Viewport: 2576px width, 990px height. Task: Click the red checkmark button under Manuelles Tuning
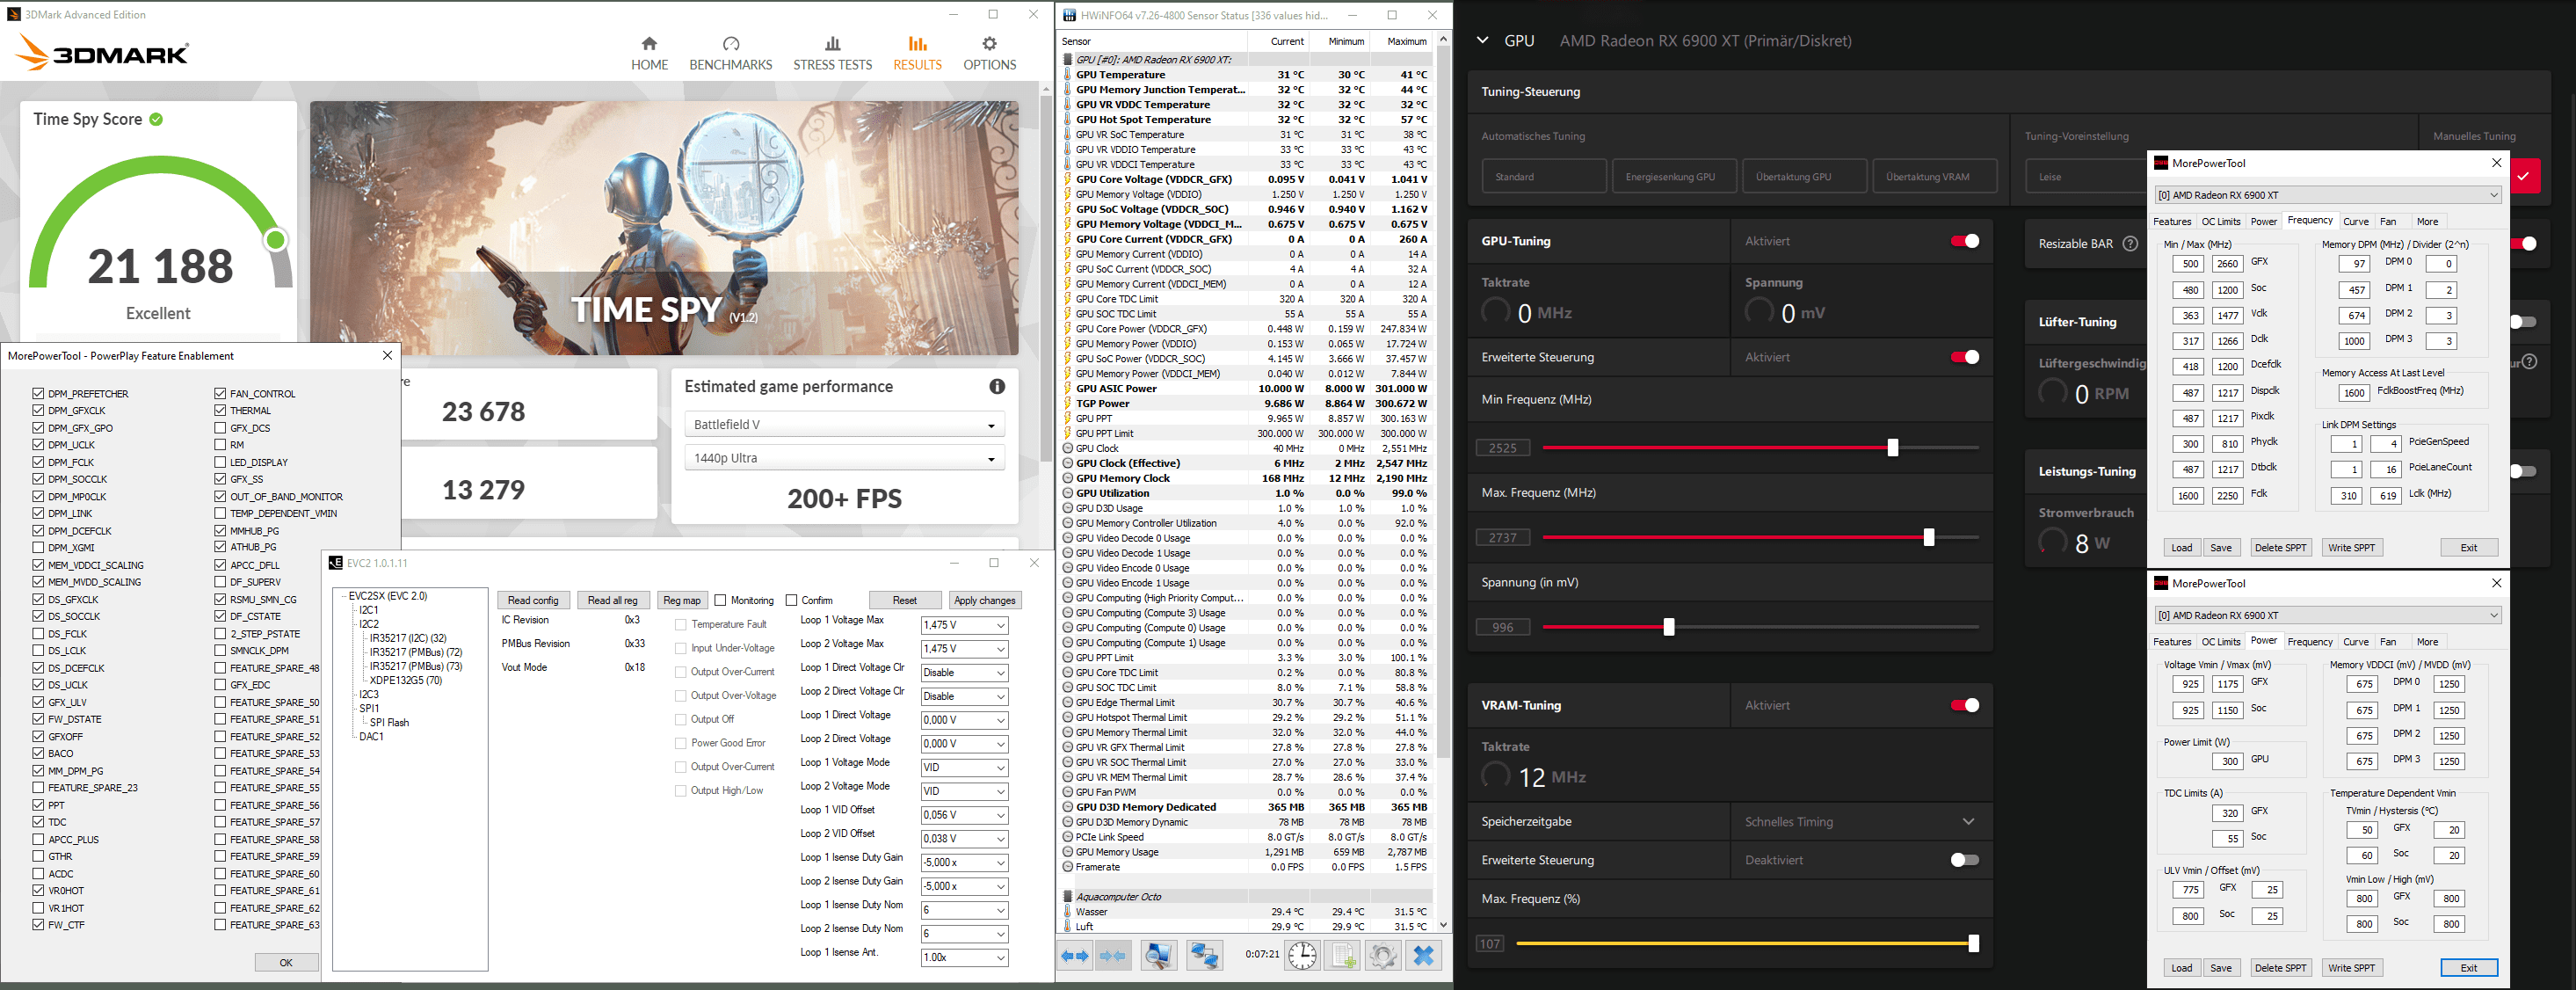2523,176
